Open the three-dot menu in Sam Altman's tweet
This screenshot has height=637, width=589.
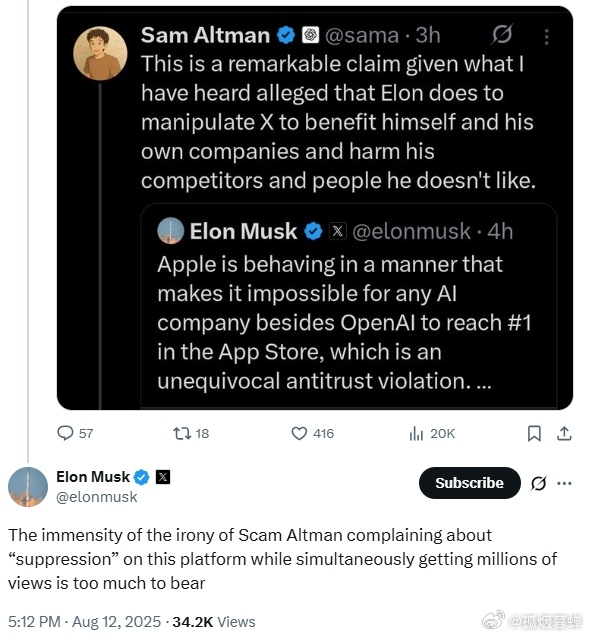(547, 37)
